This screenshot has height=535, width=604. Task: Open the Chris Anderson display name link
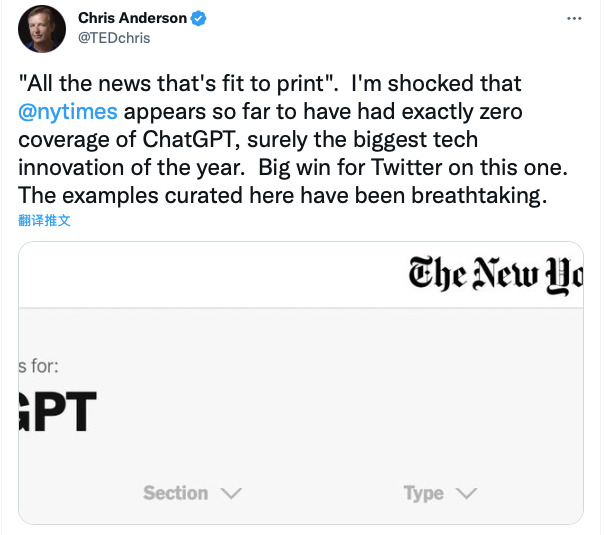[x=133, y=18]
